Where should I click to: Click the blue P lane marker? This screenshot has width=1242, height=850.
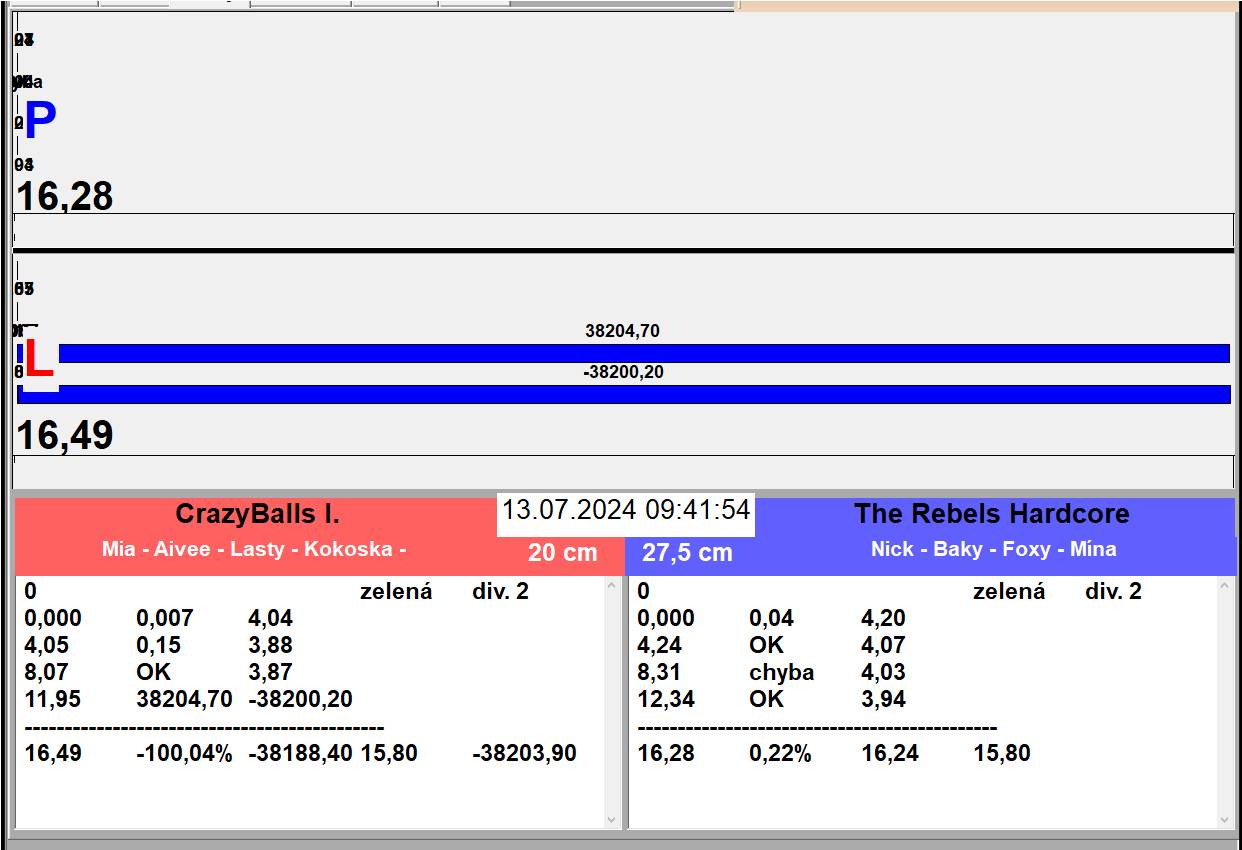click(x=40, y=122)
